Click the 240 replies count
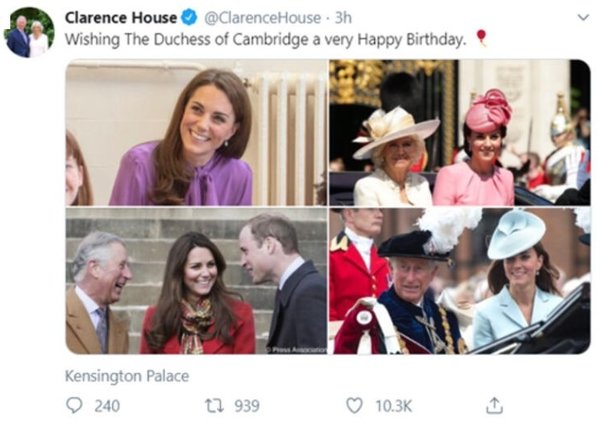The image size is (600, 426). 106,405
